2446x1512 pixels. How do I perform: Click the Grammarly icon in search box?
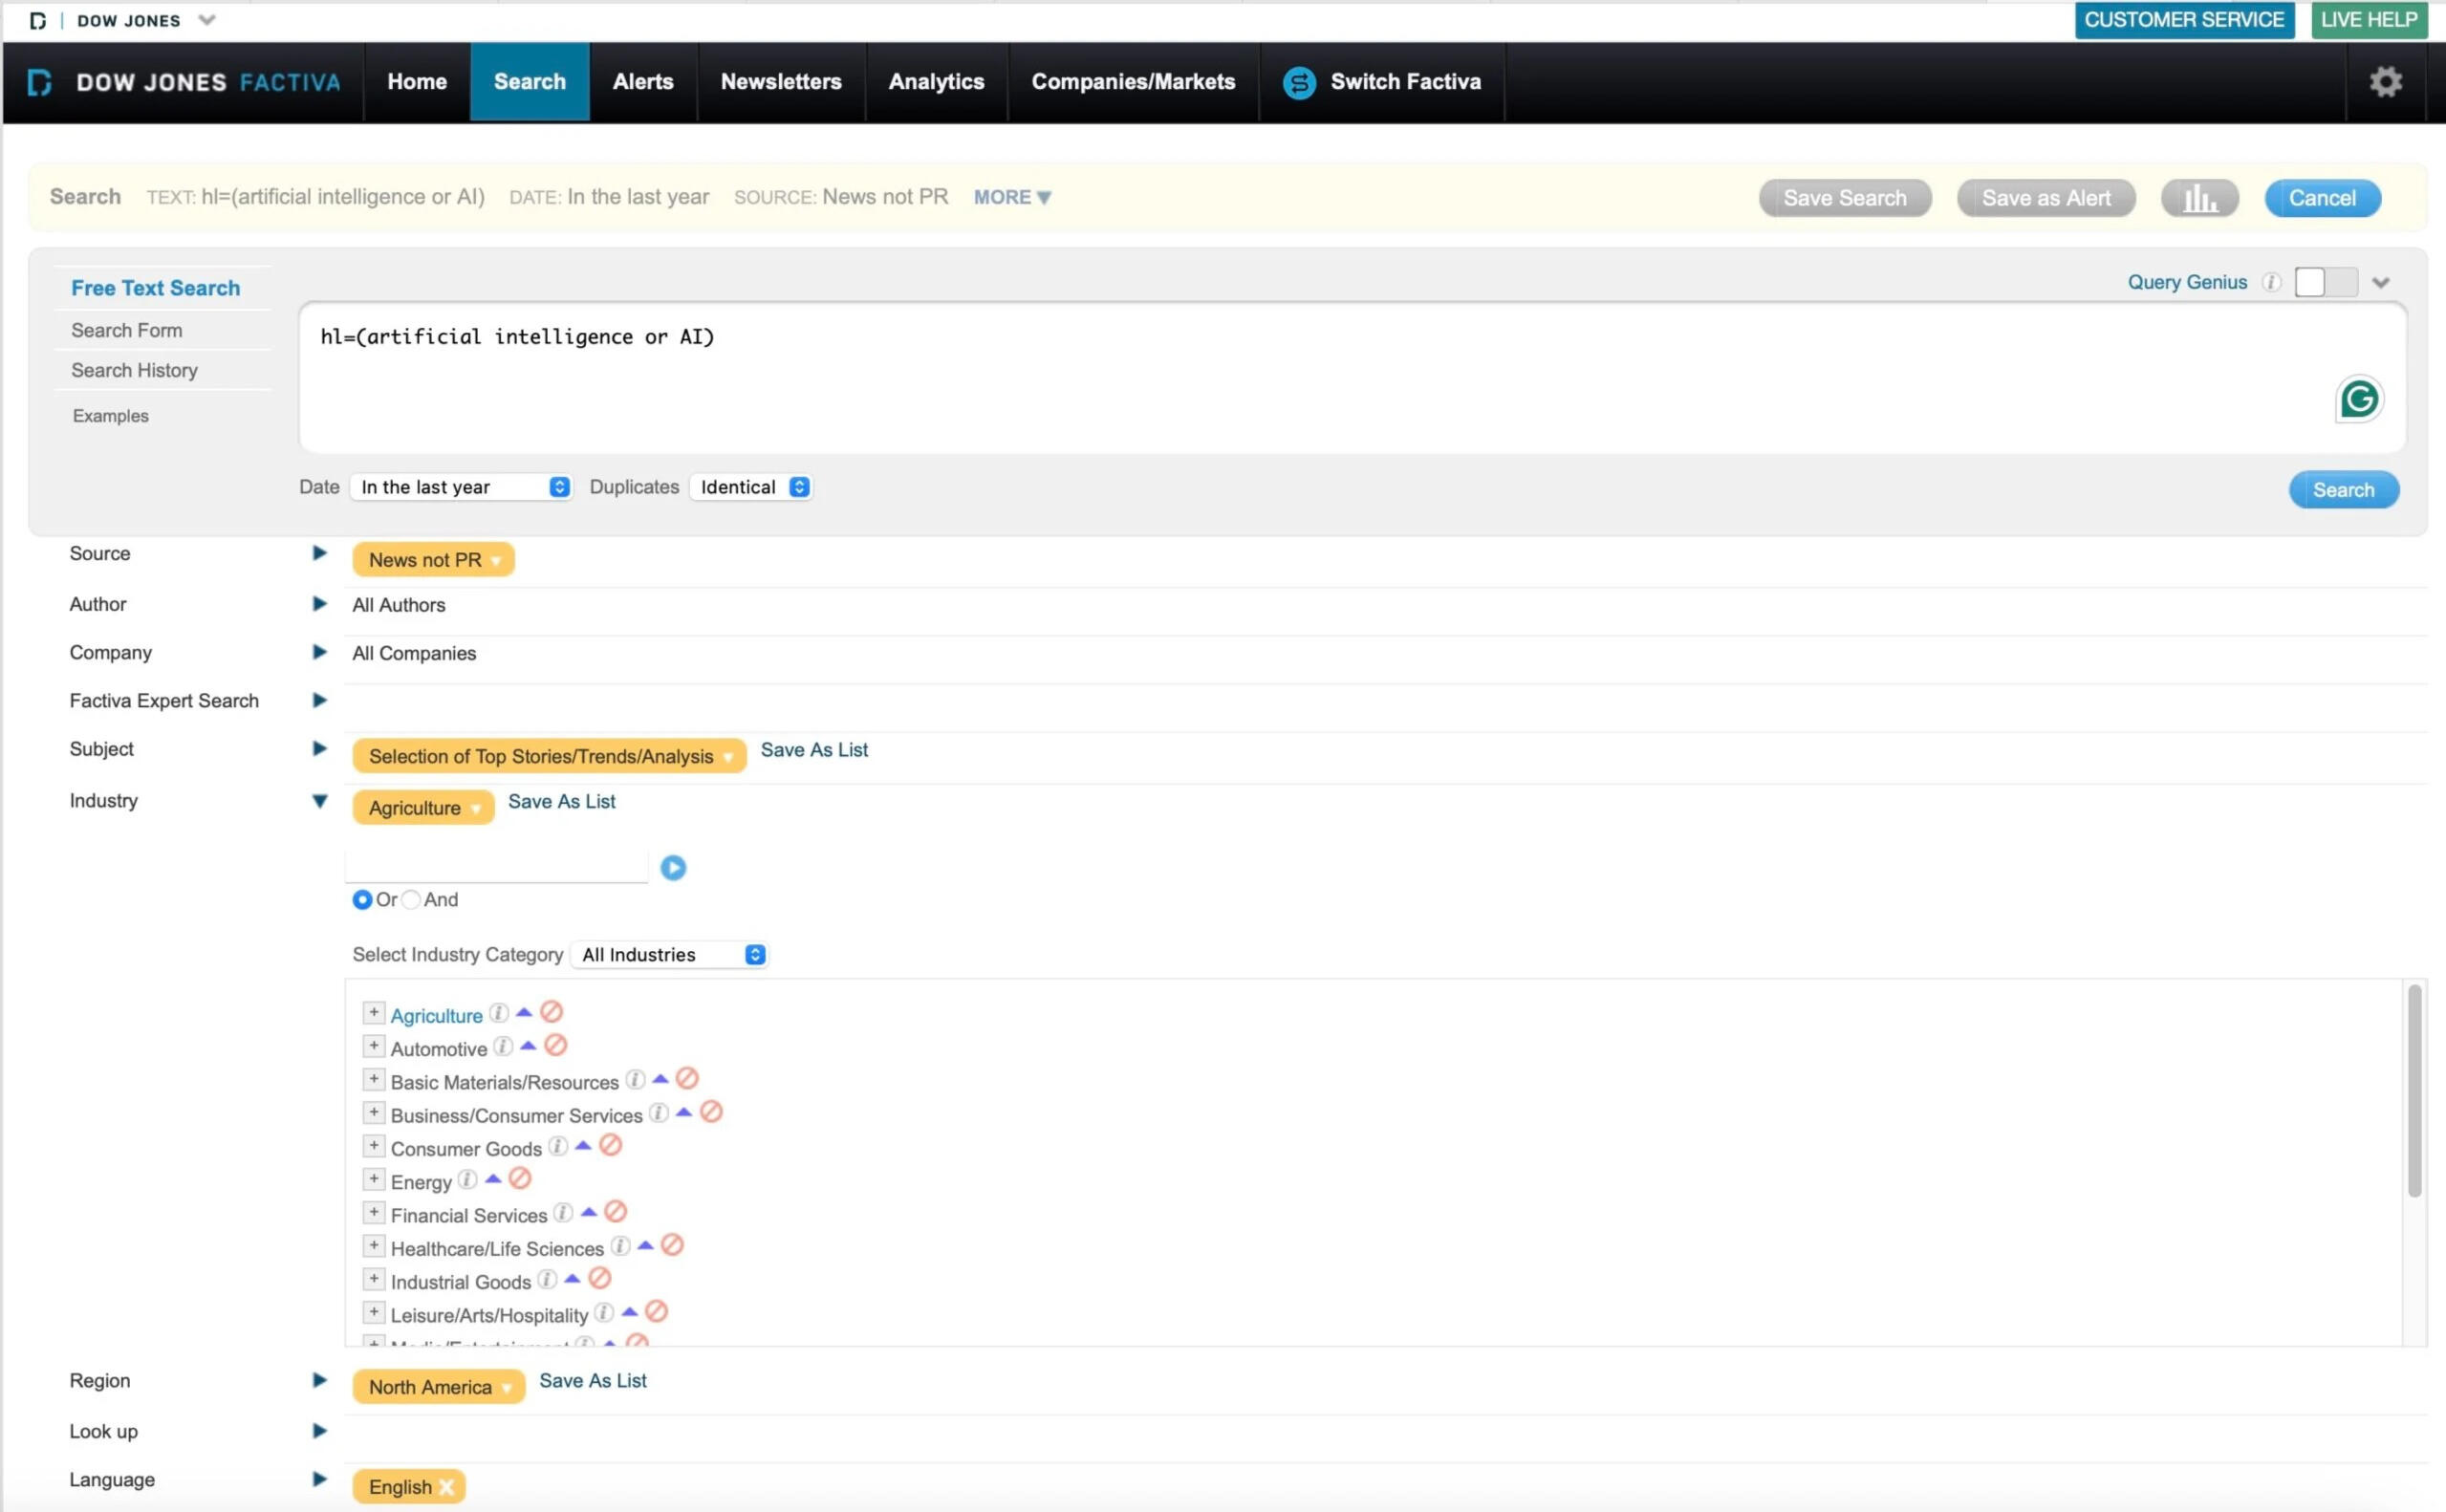[x=2358, y=399]
